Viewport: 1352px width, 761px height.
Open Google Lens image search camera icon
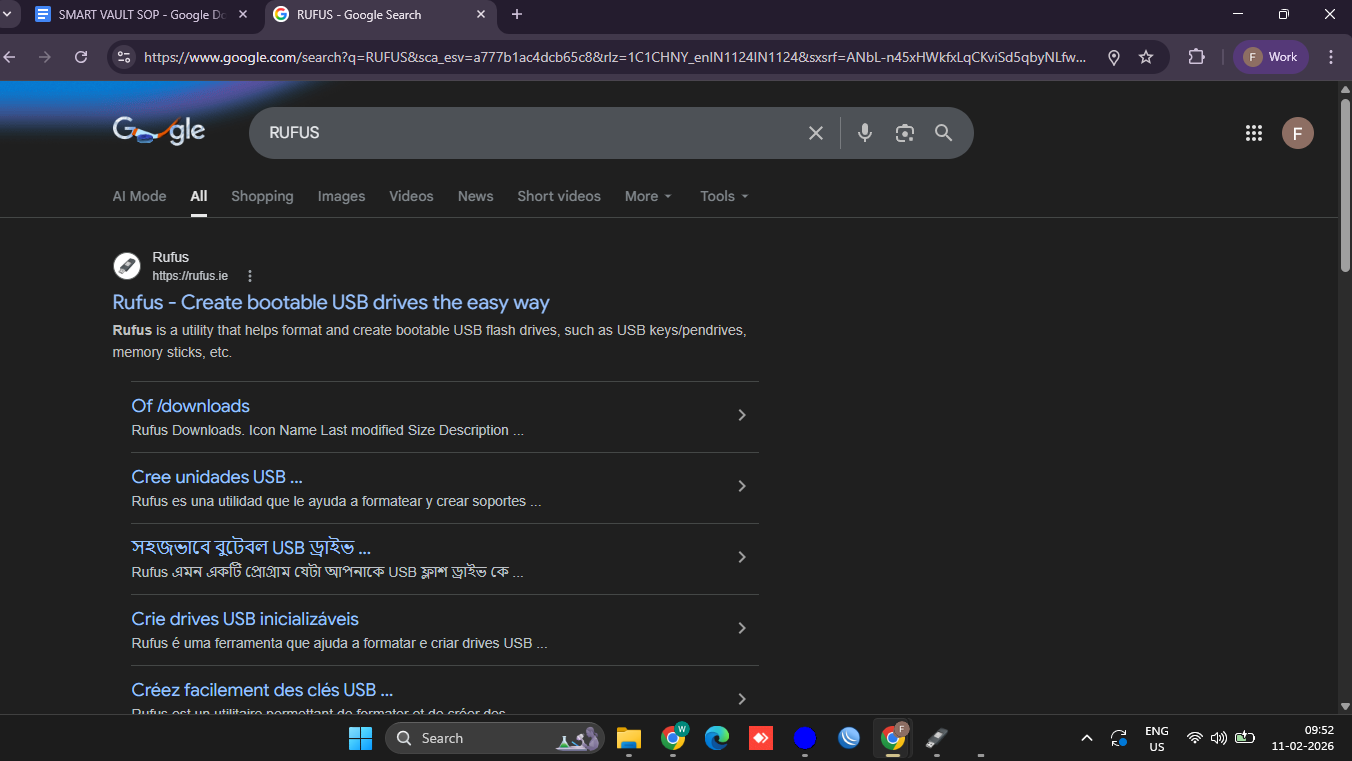pyautogui.click(x=904, y=132)
